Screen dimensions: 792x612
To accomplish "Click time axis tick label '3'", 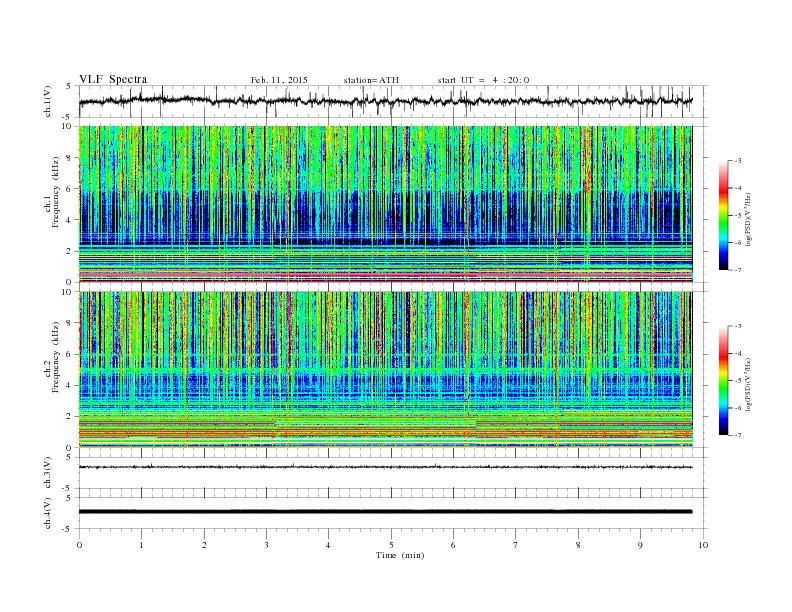I will tap(267, 545).
